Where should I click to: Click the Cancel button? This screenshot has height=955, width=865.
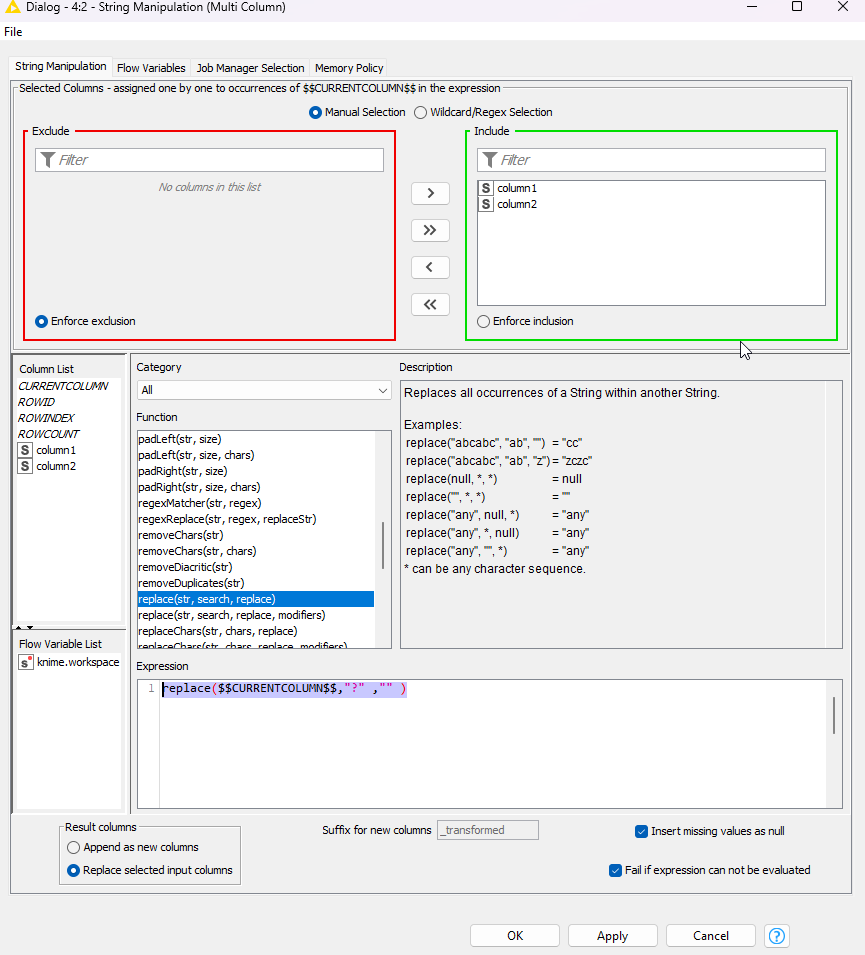click(x=710, y=936)
